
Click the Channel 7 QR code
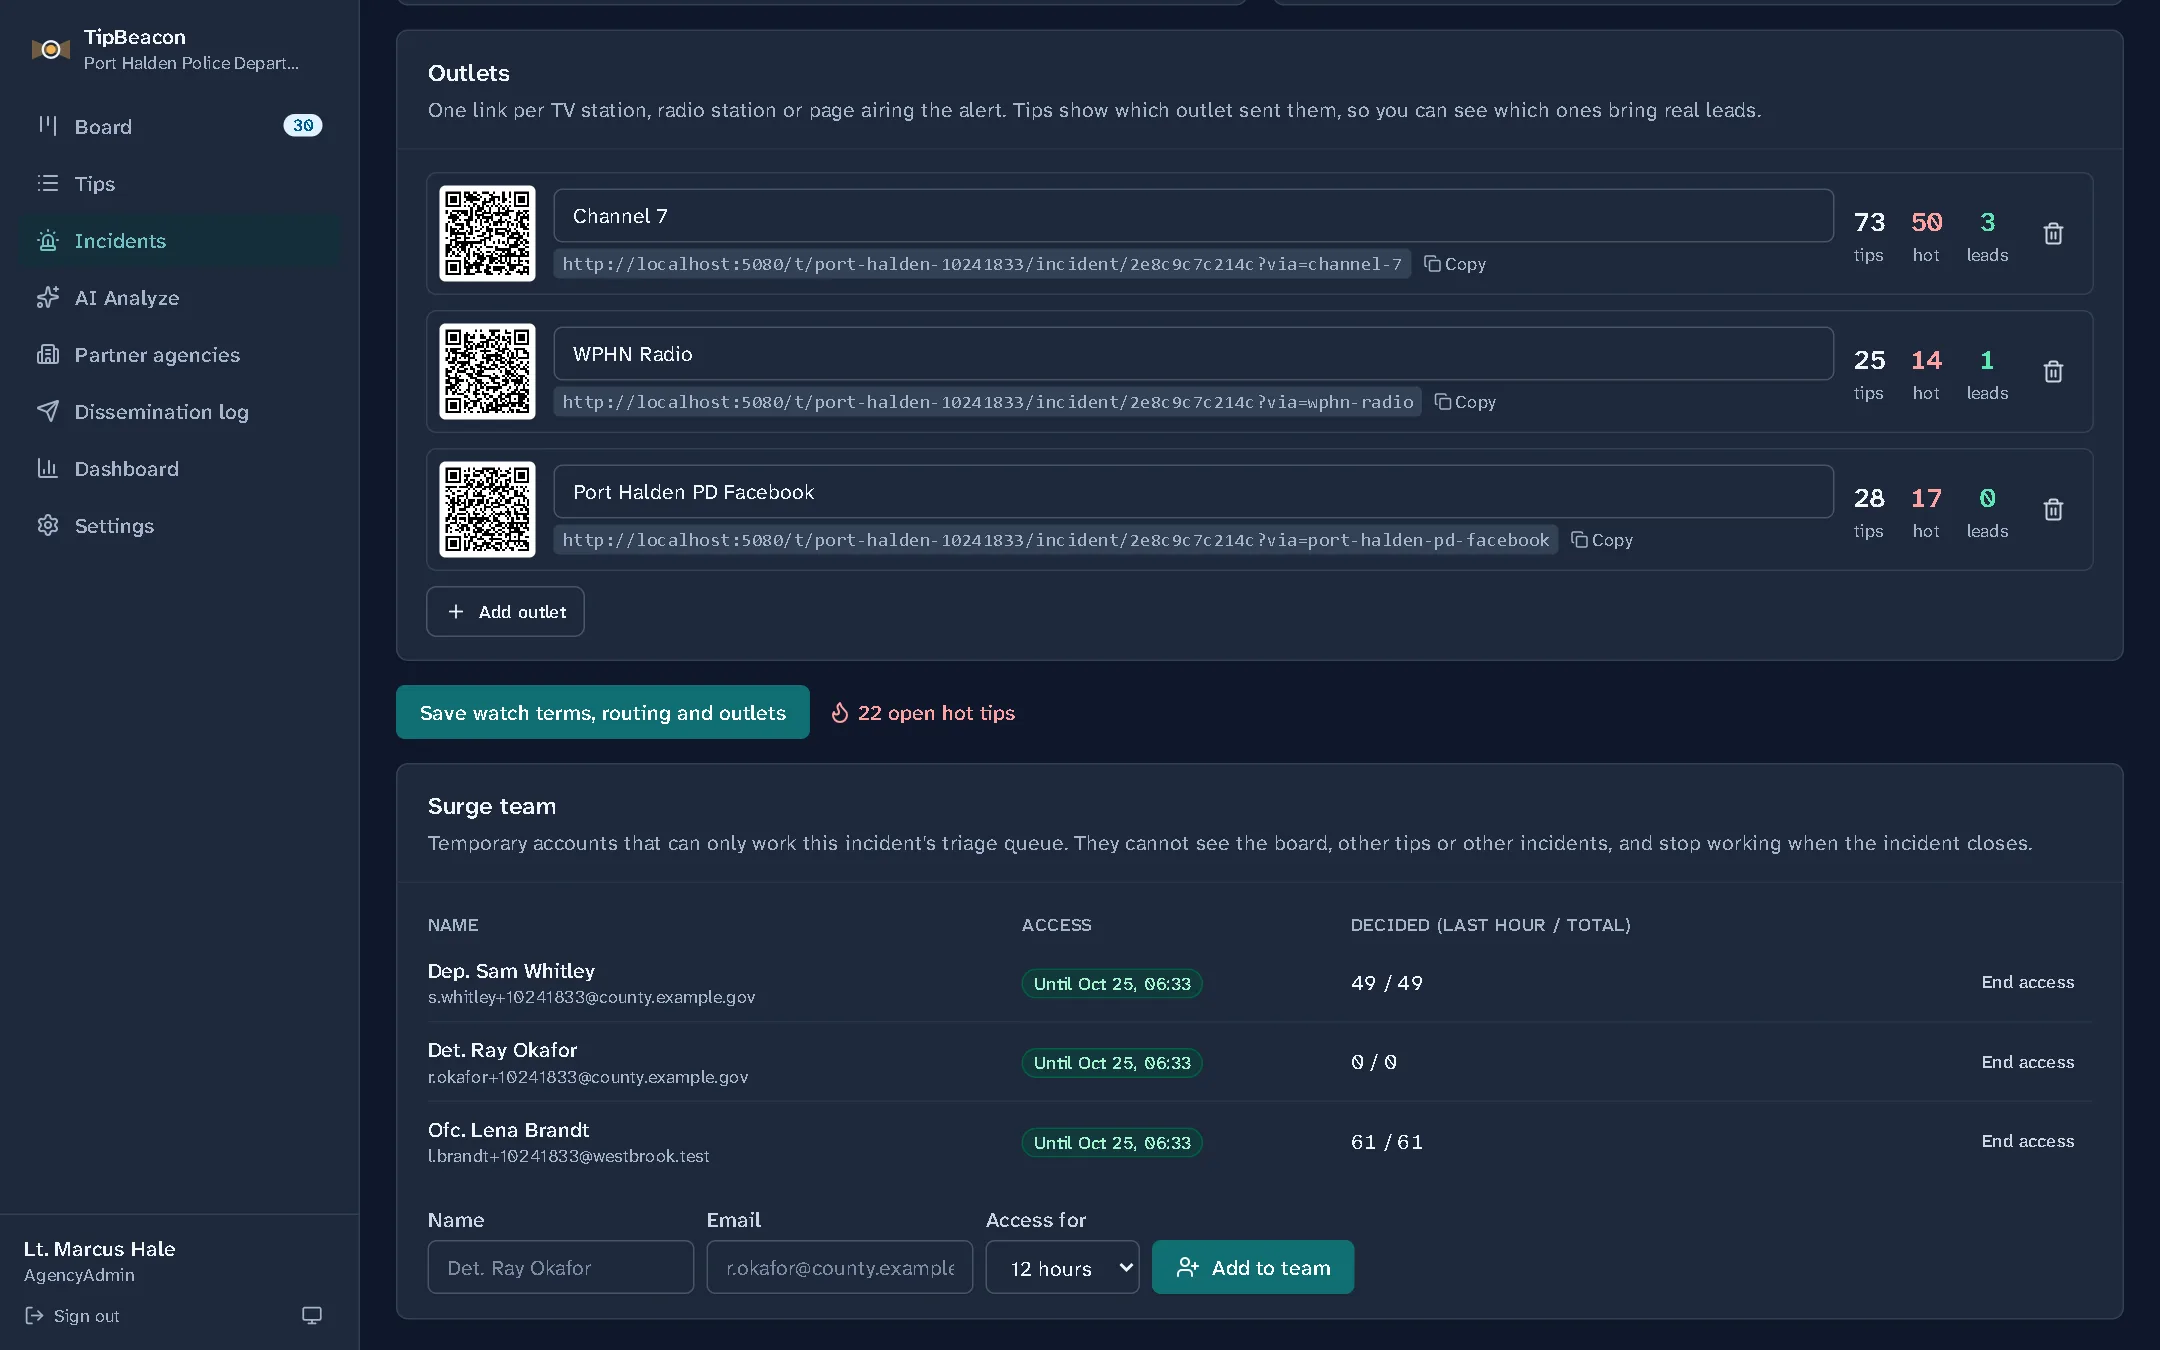[488, 233]
